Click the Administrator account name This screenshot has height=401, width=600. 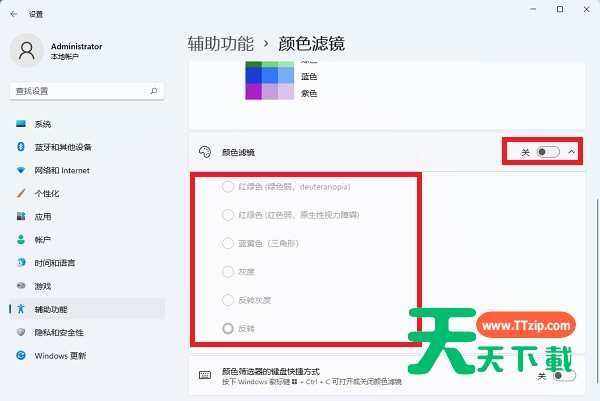pyautogui.click(x=77, y=46)
